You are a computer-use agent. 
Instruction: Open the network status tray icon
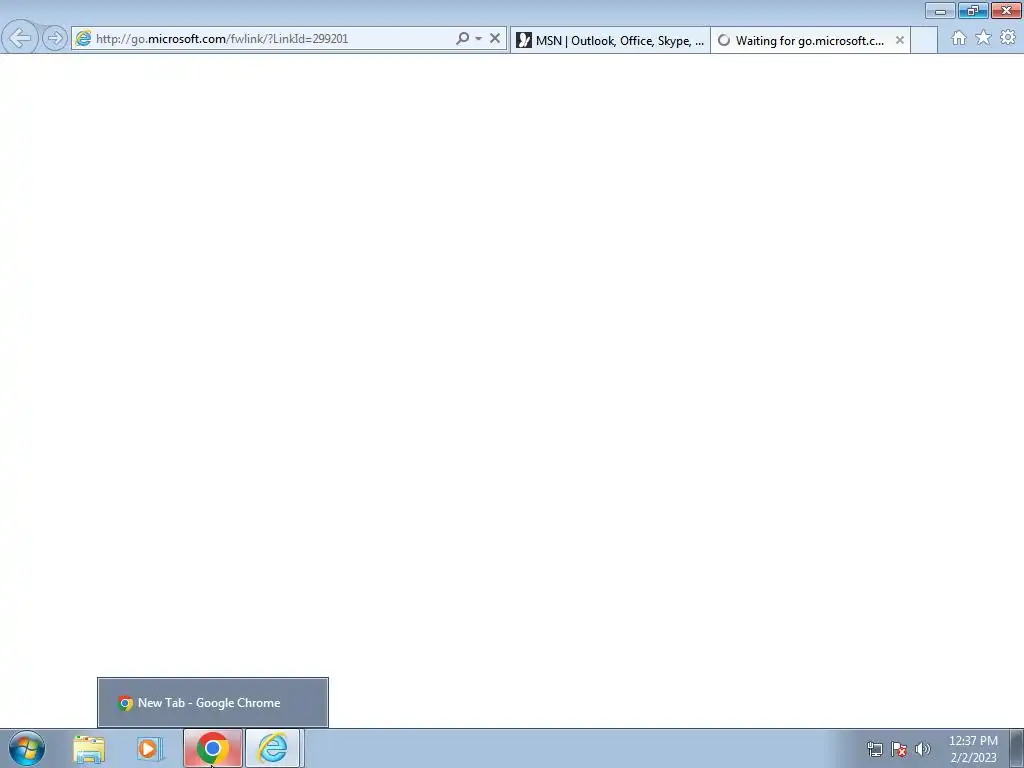point(874,749)
